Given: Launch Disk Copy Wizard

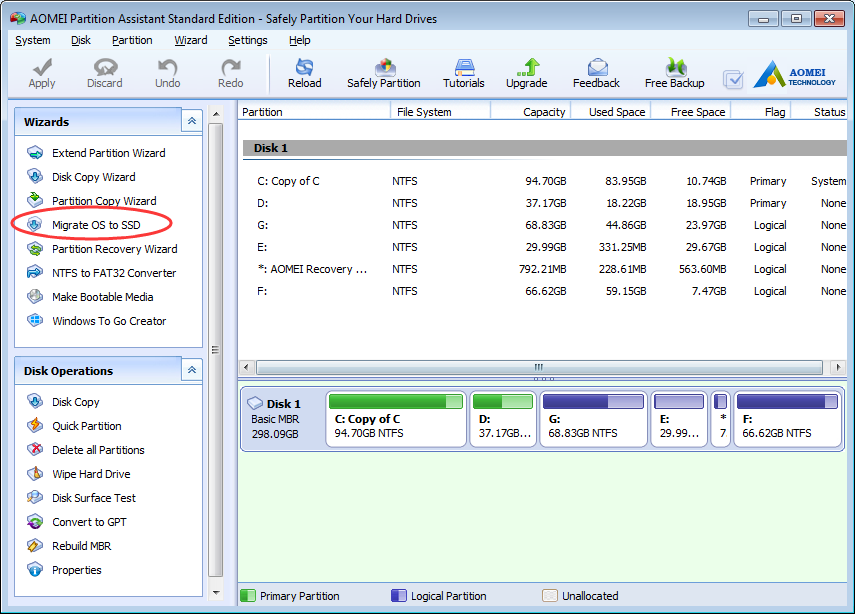Looking at the screenshot, I should pos(81,177).
